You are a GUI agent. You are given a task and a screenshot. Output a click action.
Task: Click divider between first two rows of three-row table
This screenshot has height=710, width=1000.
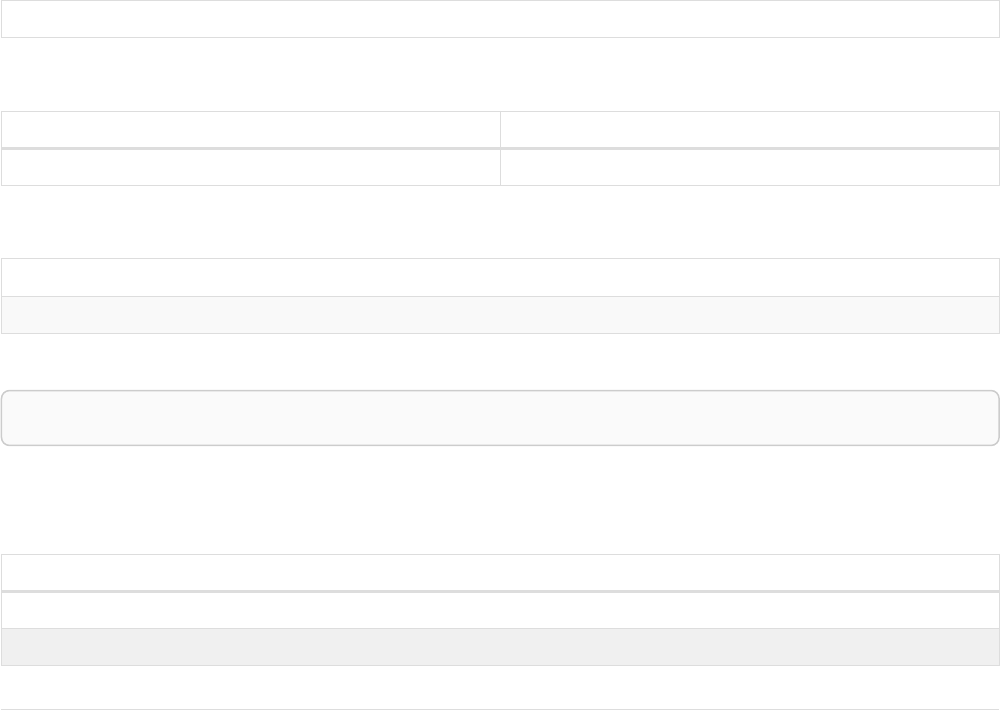click(x=500, y=591)
